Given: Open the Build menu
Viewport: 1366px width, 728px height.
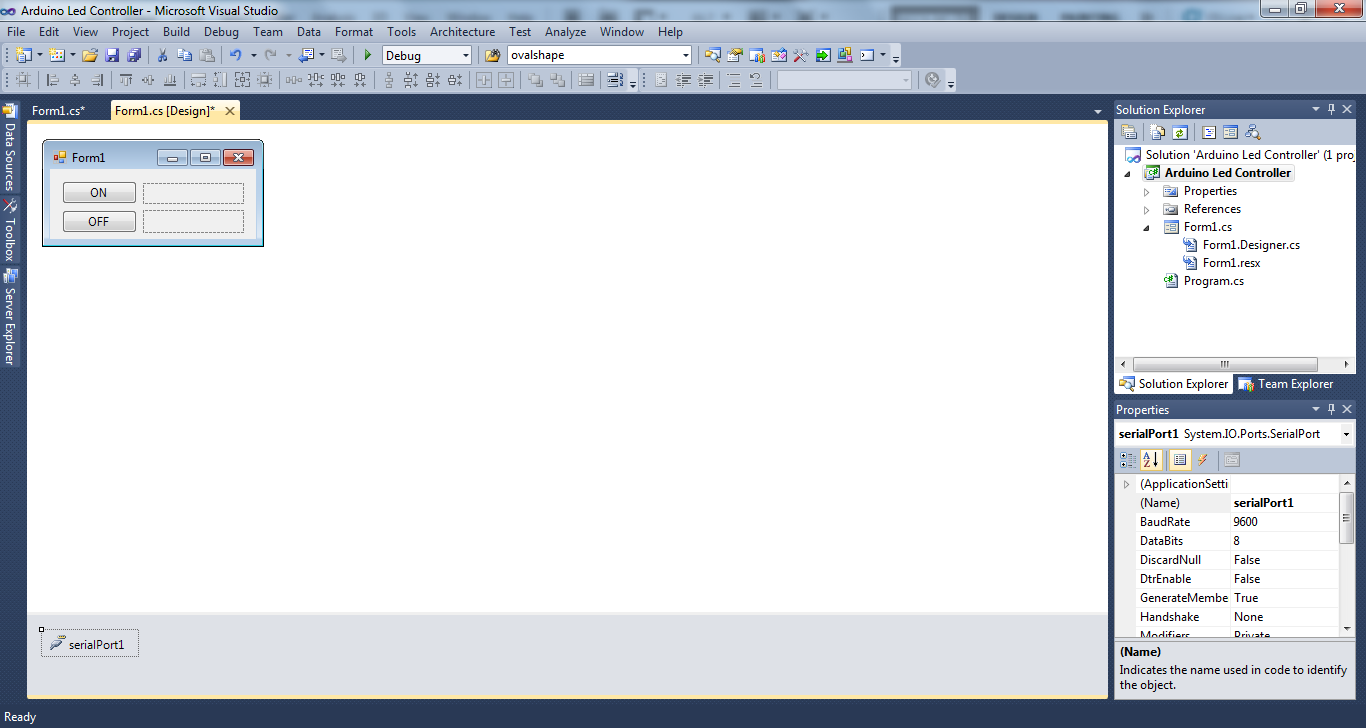Looking at the screenshot, I should (176, 32).
